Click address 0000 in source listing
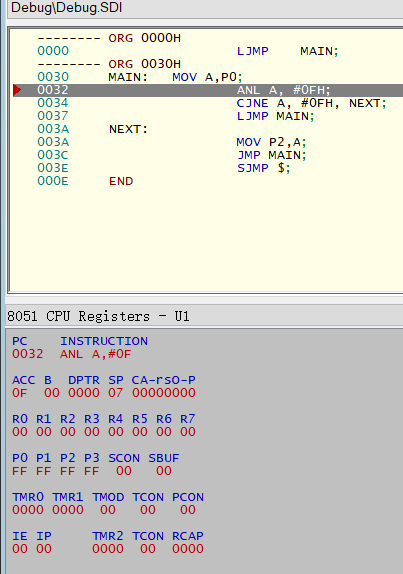 point(53,51)
